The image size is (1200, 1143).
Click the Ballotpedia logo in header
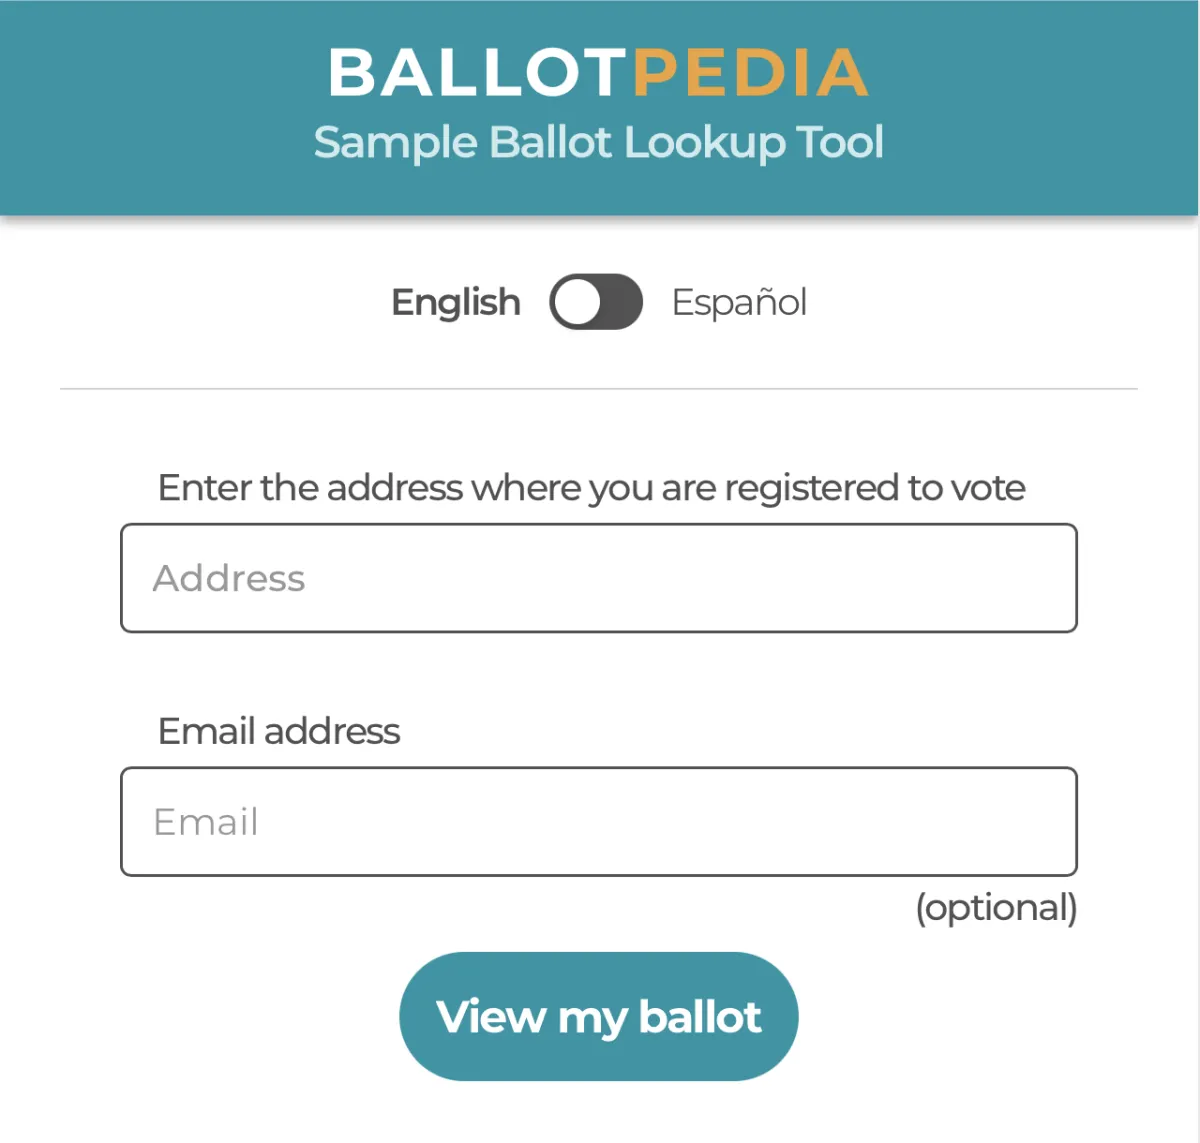tap(598, 73)
